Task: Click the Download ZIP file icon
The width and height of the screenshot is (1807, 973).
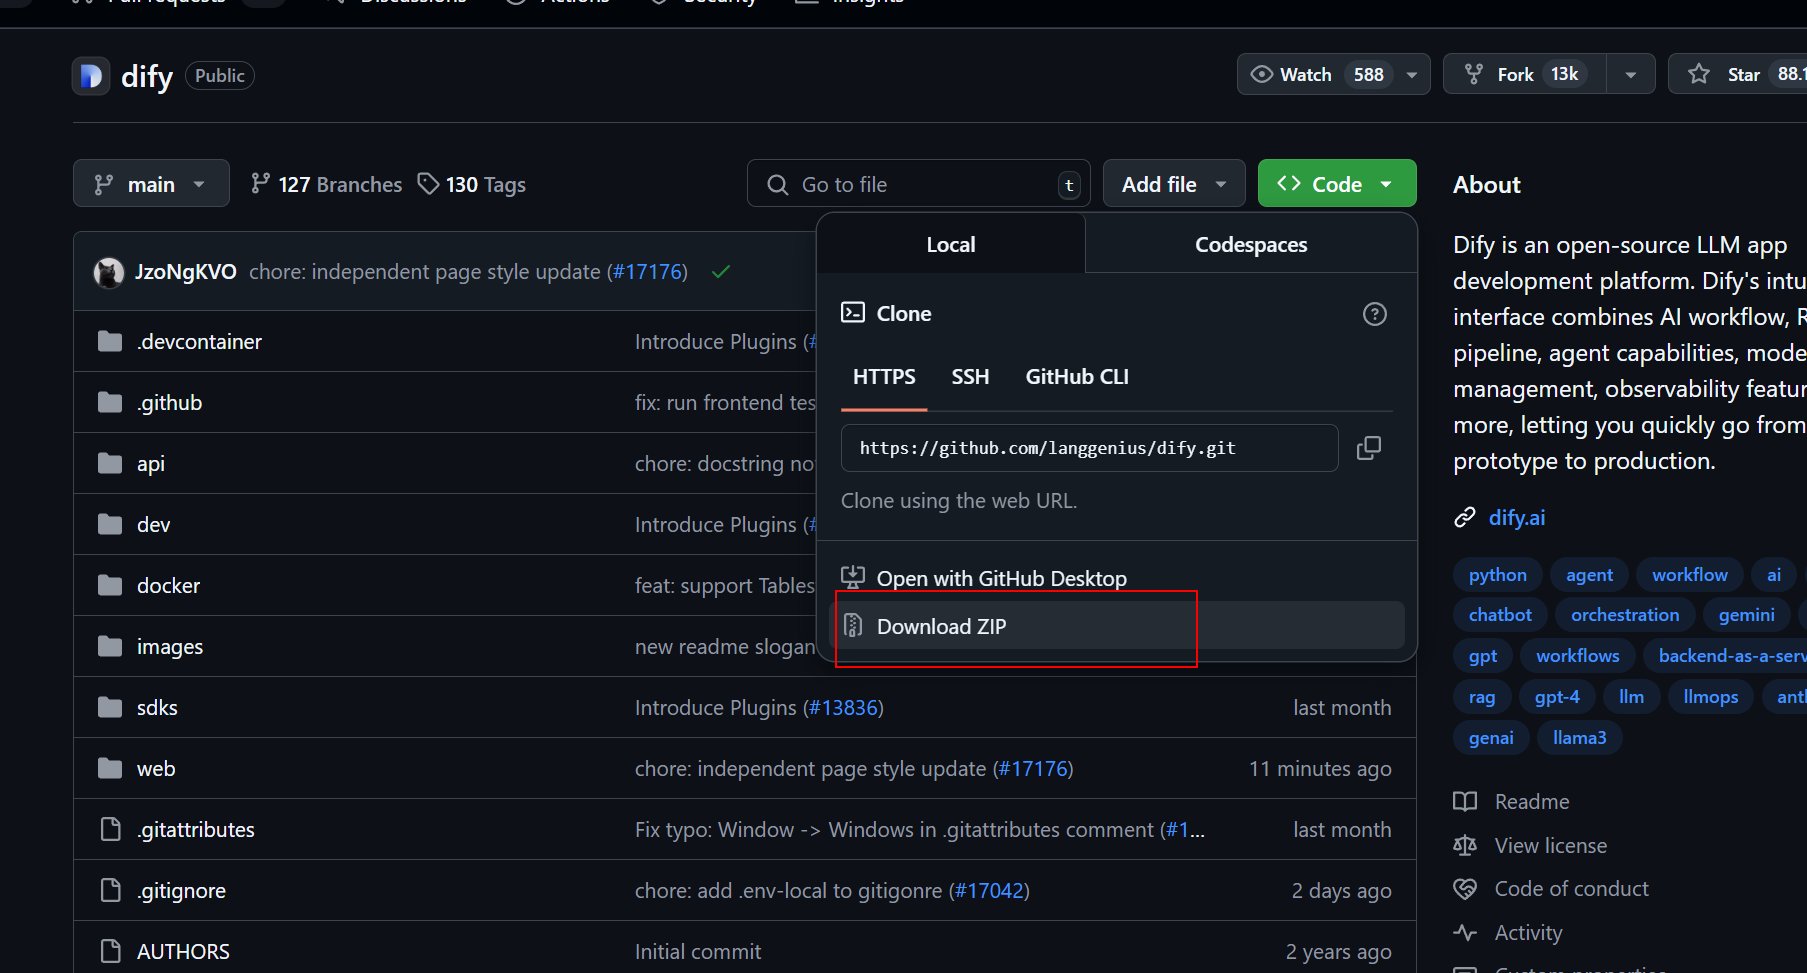Action: (x=853, y=626)
